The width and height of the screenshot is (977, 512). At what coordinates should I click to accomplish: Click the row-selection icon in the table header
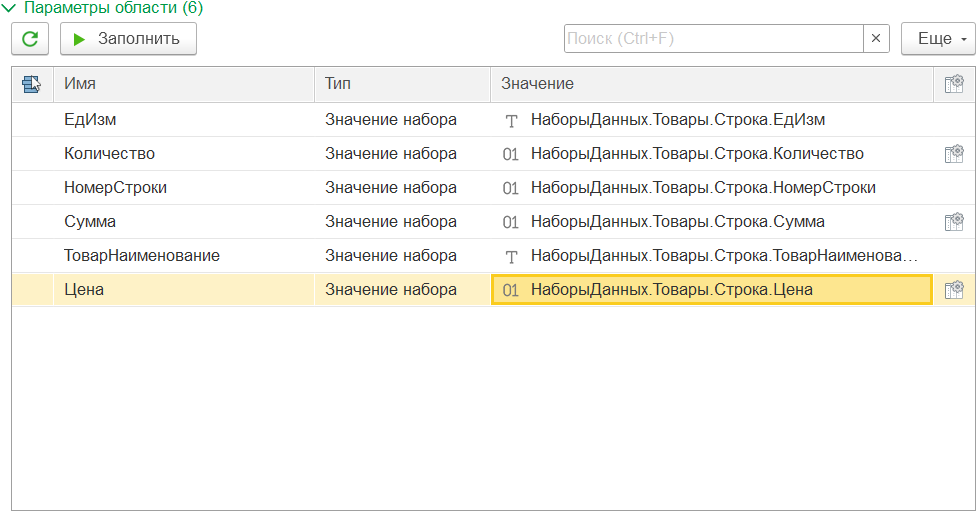32,83
